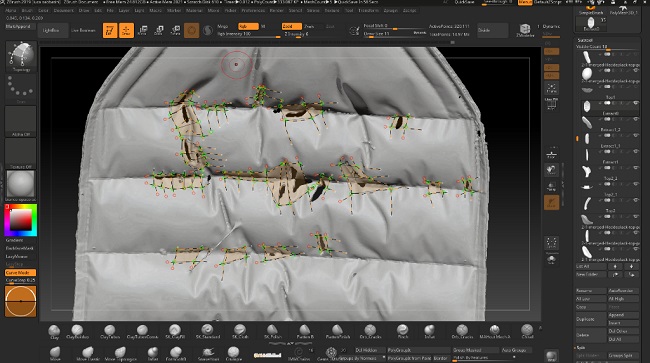Toggle Curve Mode button
The image size is (650, 363).
pyautogui.click(x=20, y=273)
